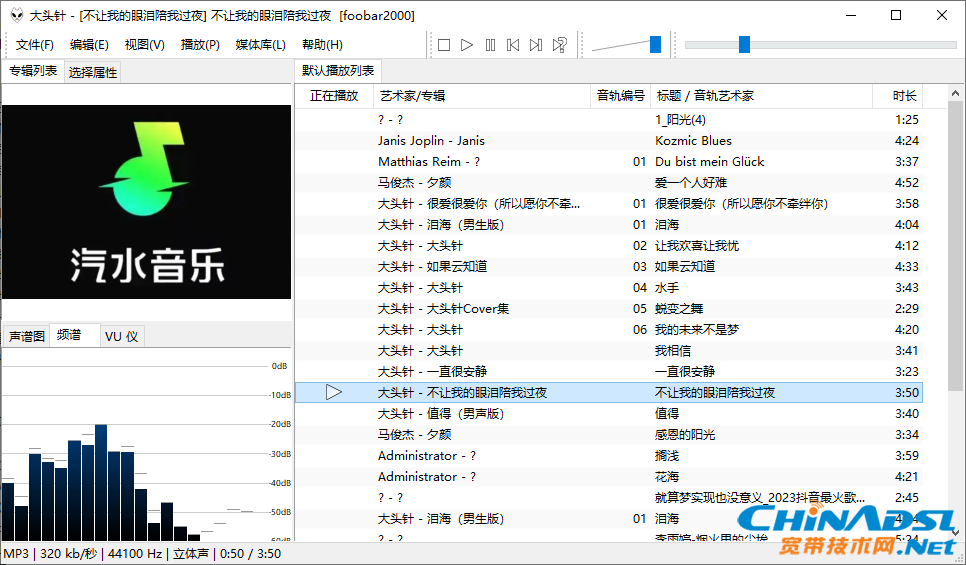Open the 播放(P) menu
This screenshot has width=966, height=565.
[x=200, y=45]
